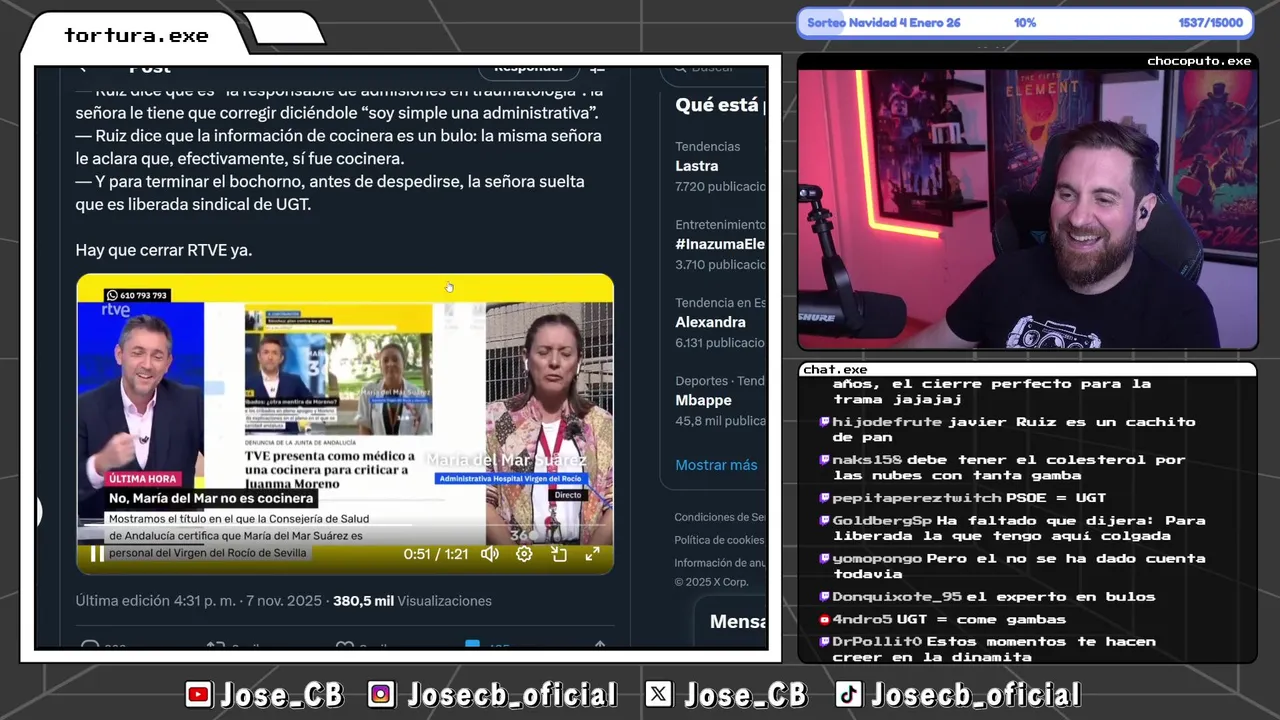This screenshot has height=720, width=1280.
Task: Mute the video with the speaker icon
Action: tap(490, 554)
